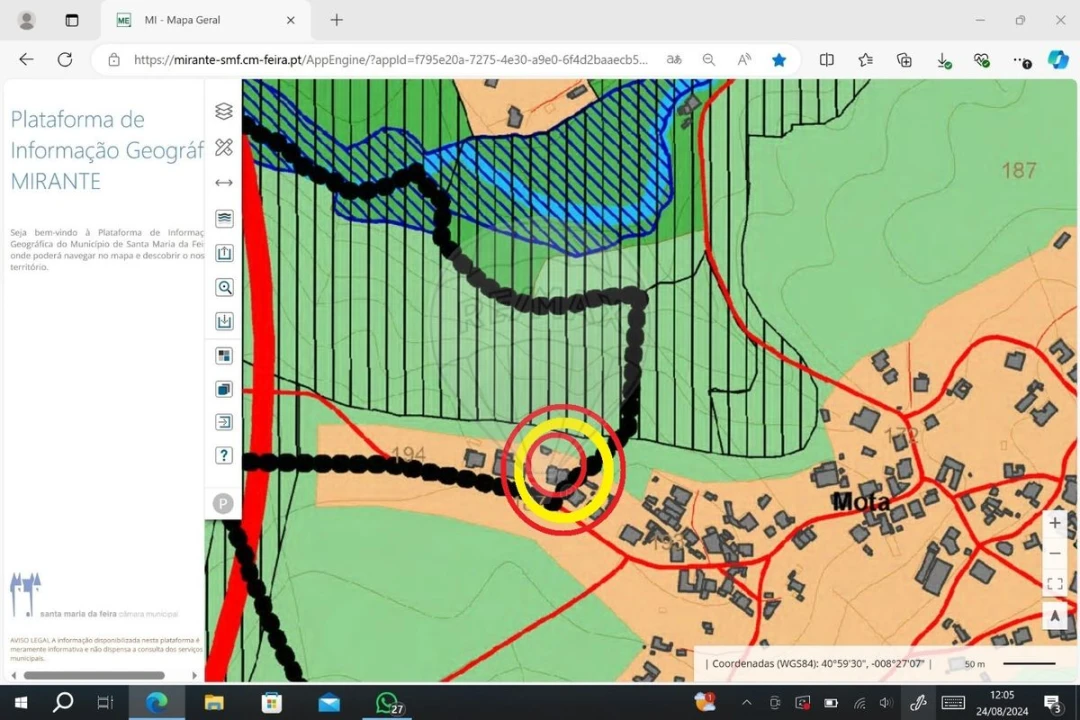Screen dimensions: 1080x720
Task: Open the basemap gallery grid icon
Action: (224, 356)
